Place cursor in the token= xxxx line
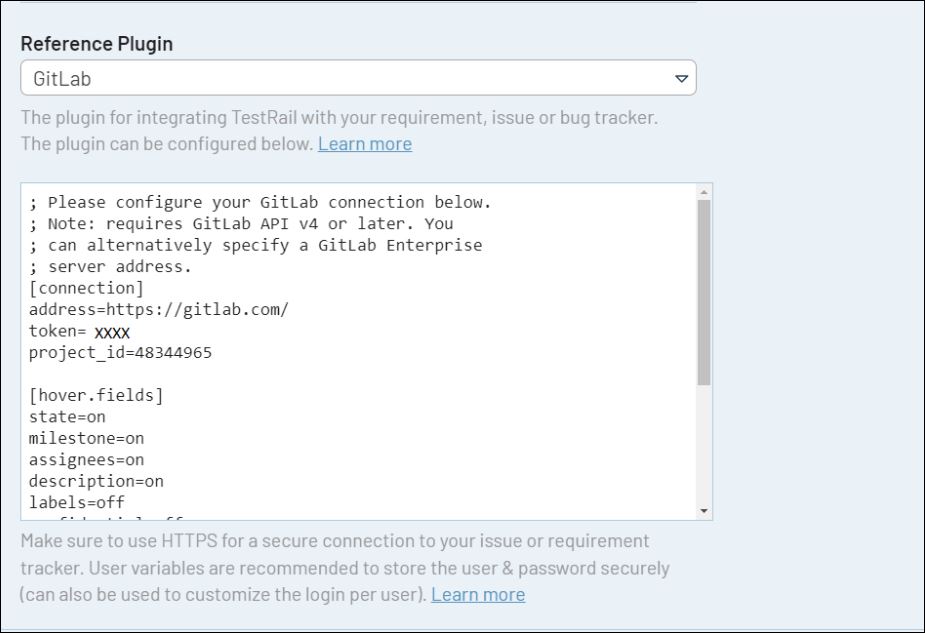Viewport: 925px width, 633px height. (80, 332)
